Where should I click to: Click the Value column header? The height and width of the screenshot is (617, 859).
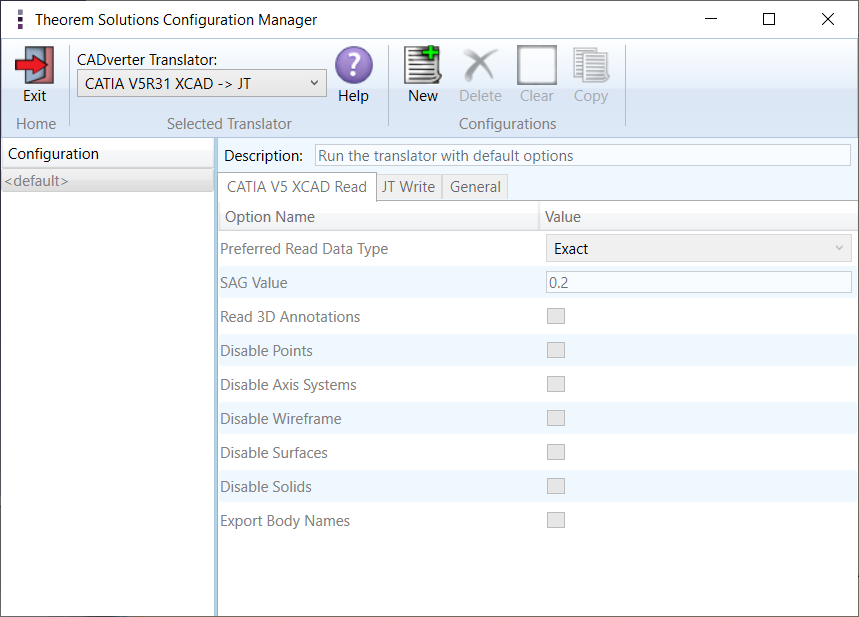(698, 217)
